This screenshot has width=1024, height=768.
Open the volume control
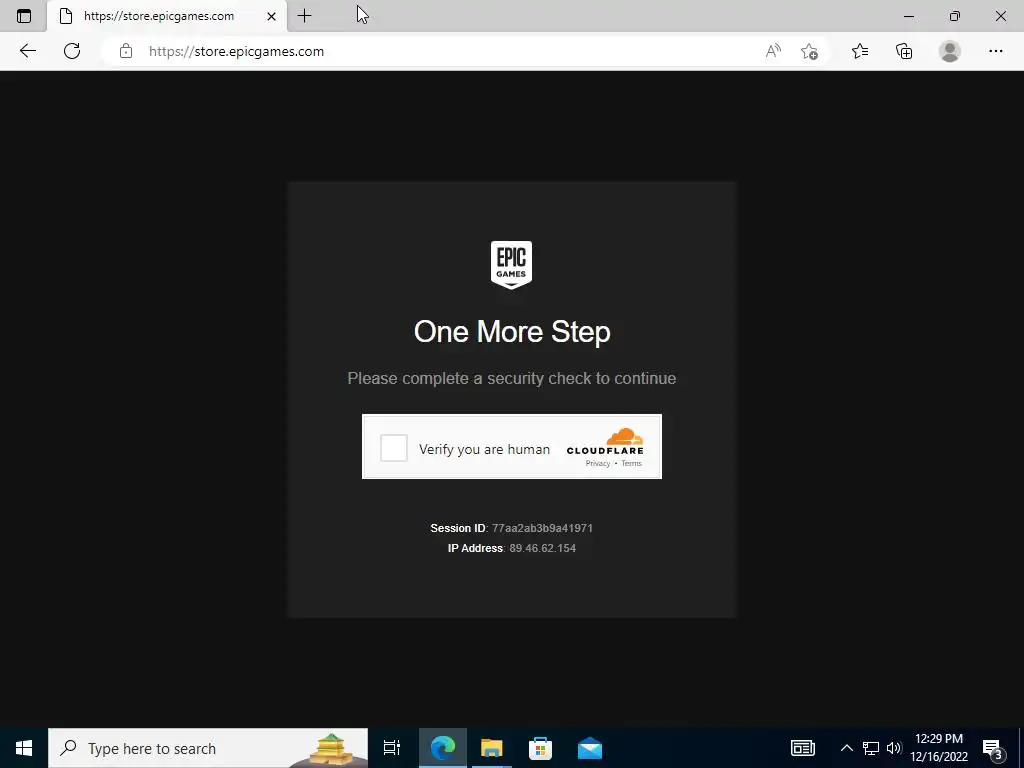point(894,748)
